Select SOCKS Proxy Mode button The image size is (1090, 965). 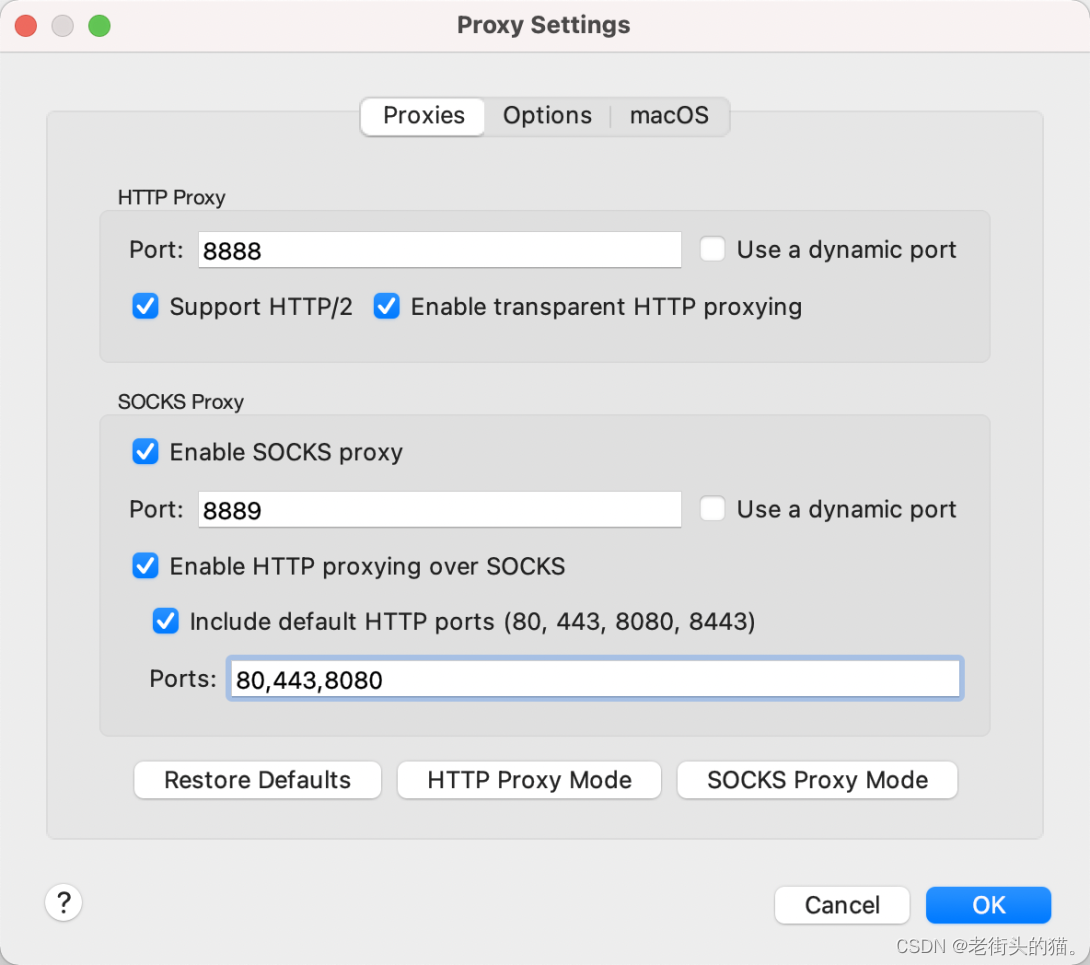tap(817, 780)
